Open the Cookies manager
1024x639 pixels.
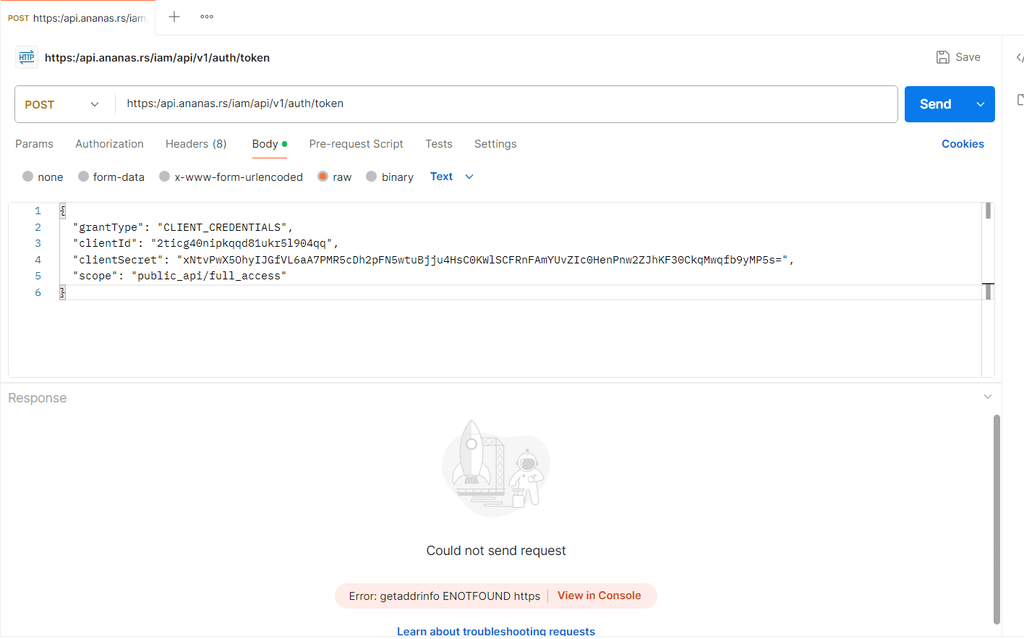tap(962, 143)
